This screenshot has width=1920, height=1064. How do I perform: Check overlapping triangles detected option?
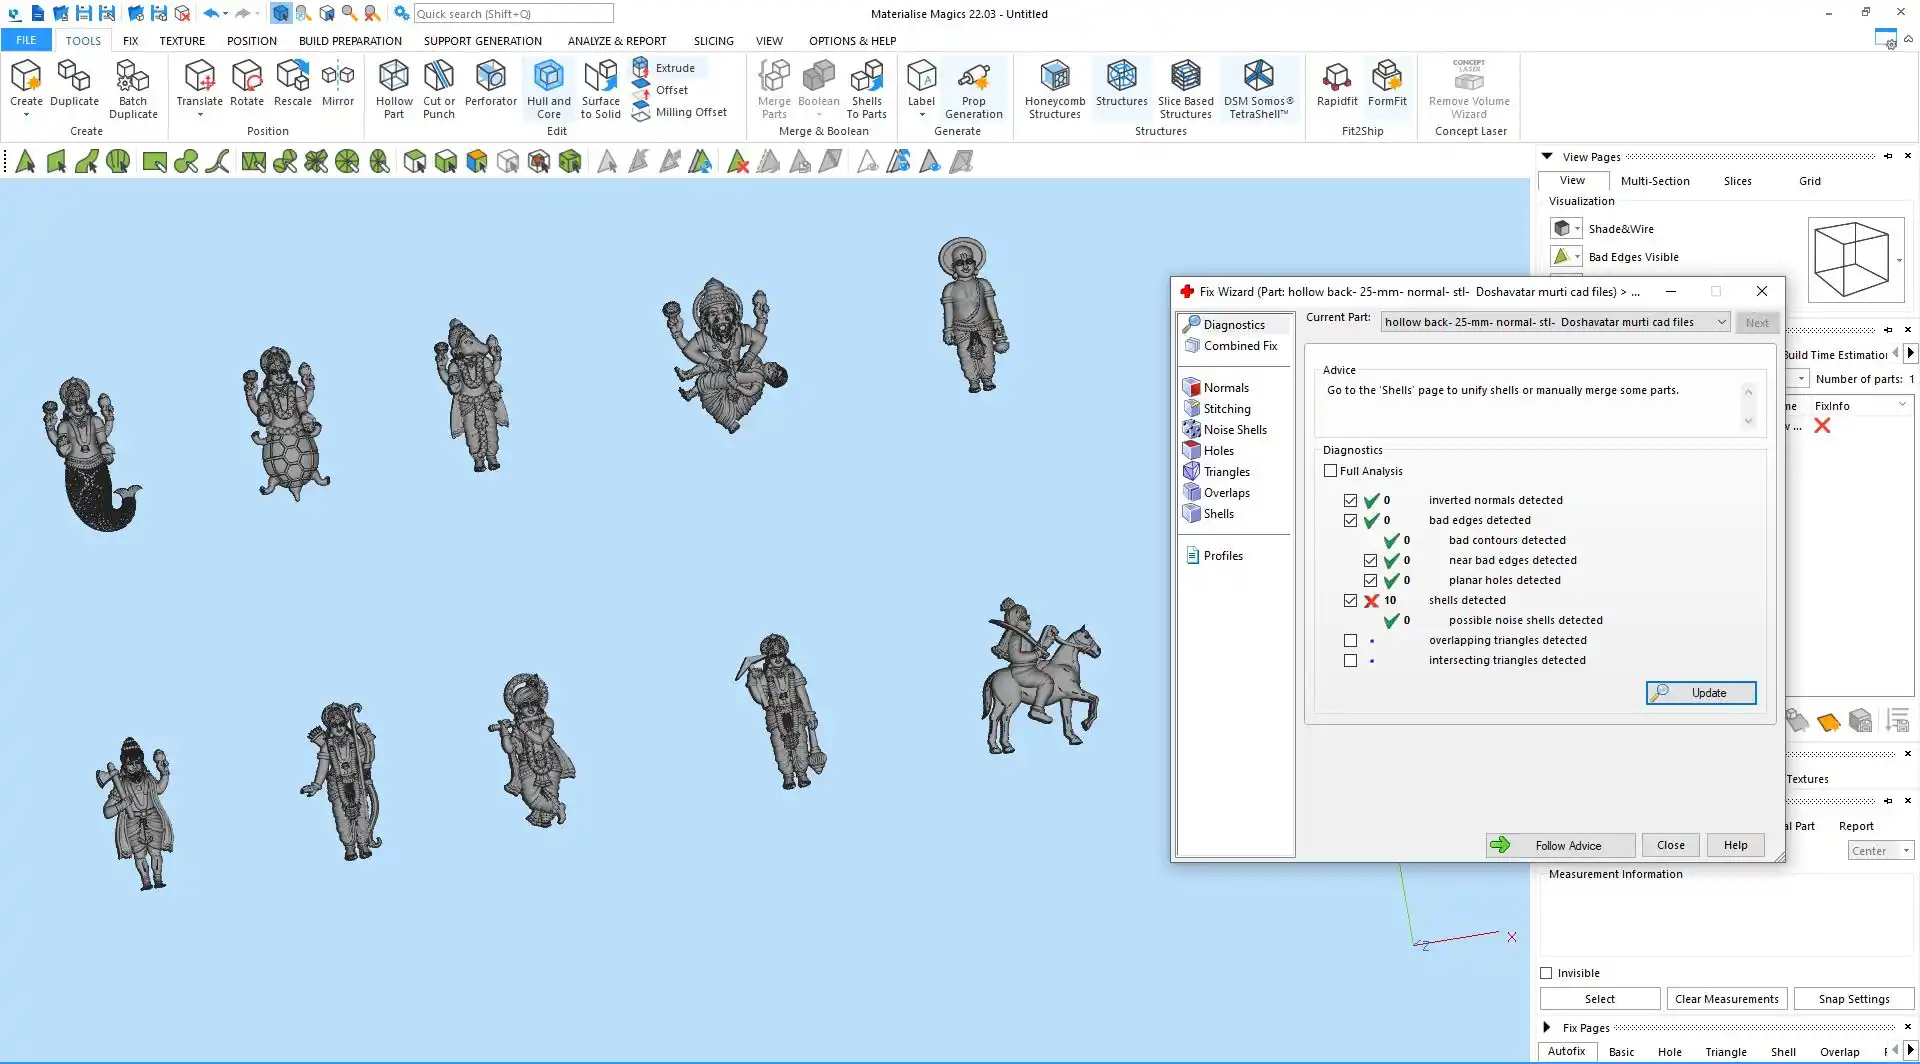pos(1350,640)
